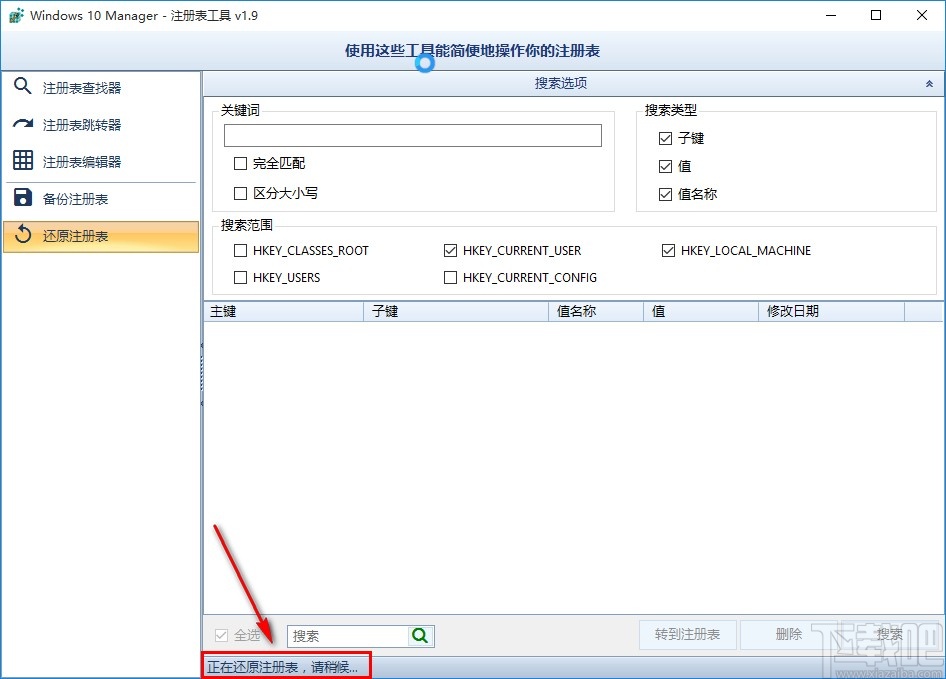Screen dimensions: 946x679
Task: Enable the HKEY_CLASSES_ROOT checkbox
Action: 240,251
